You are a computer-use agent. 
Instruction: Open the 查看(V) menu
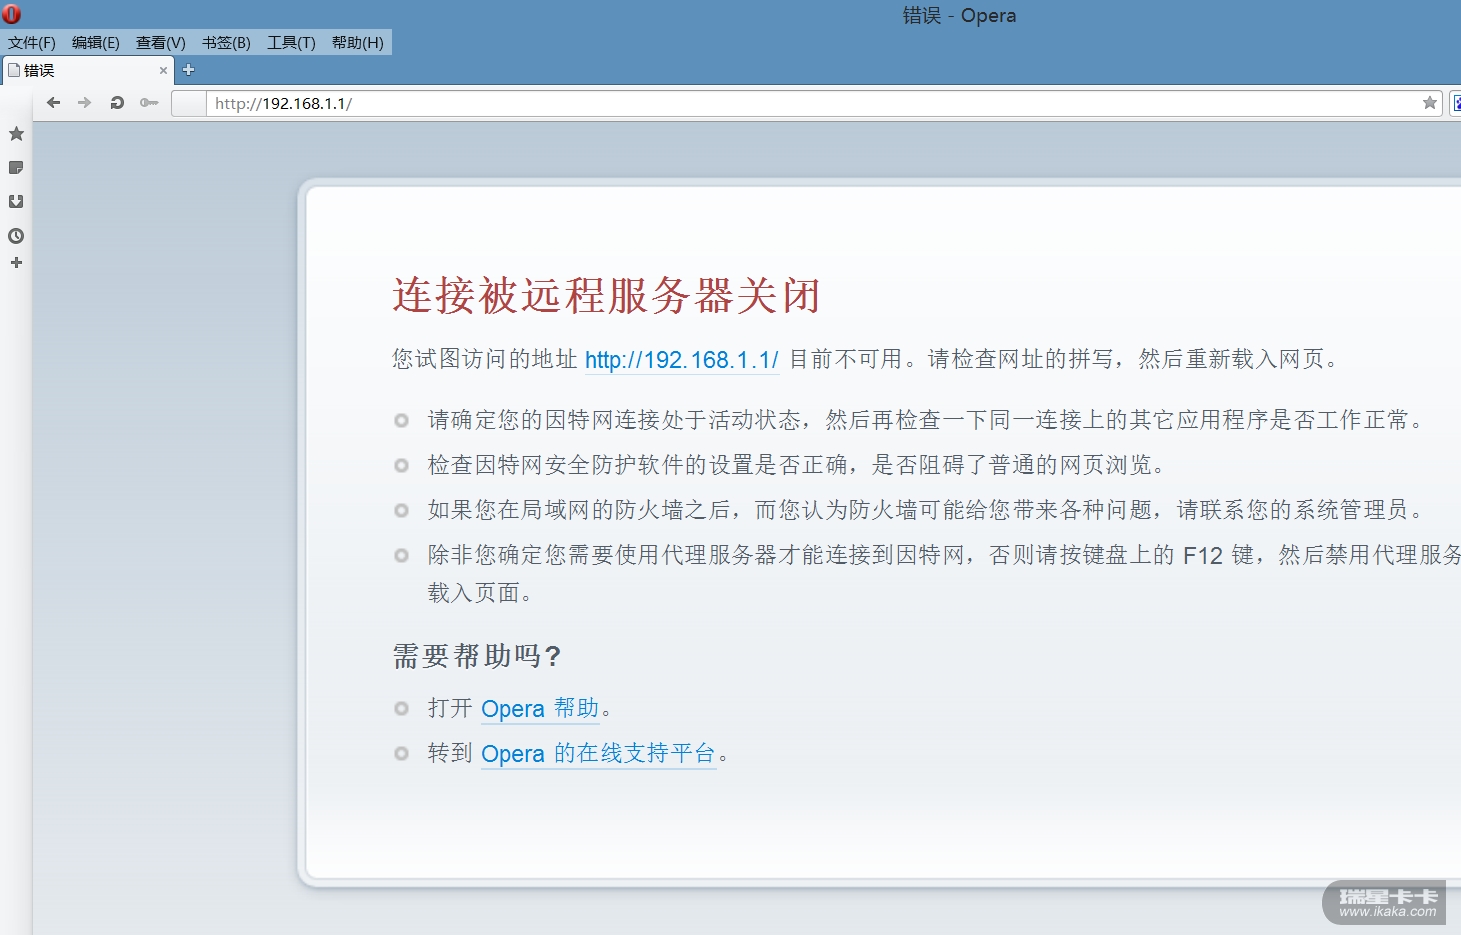161,43
